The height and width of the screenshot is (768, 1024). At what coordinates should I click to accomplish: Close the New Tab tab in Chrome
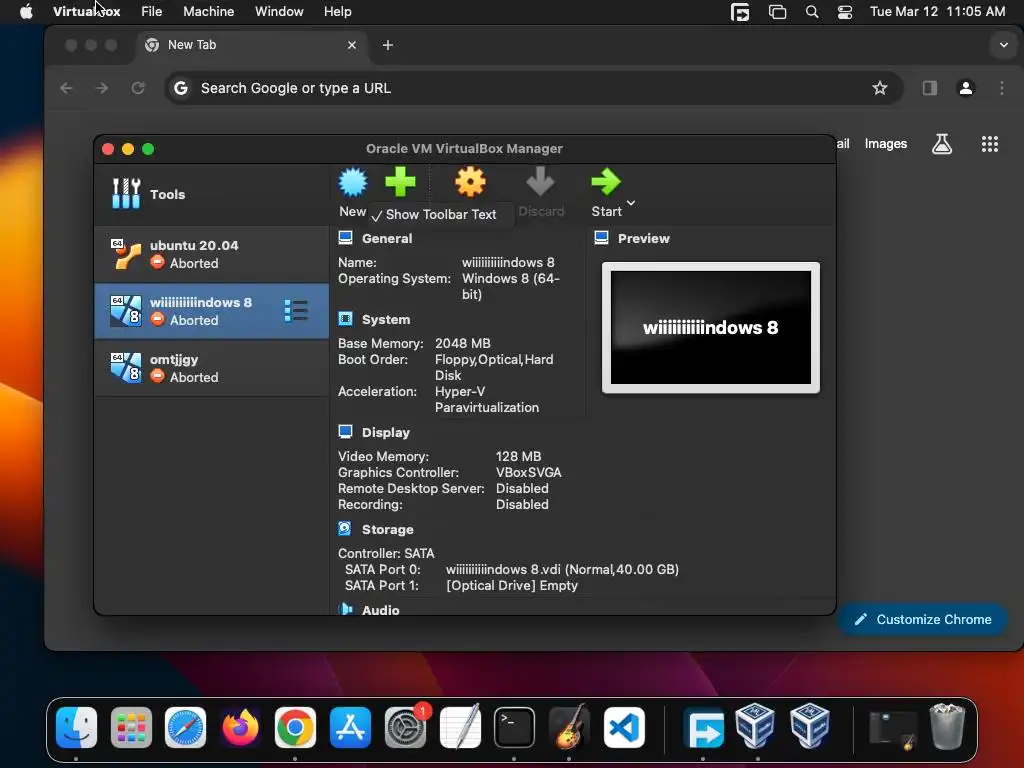click(352, 45)
